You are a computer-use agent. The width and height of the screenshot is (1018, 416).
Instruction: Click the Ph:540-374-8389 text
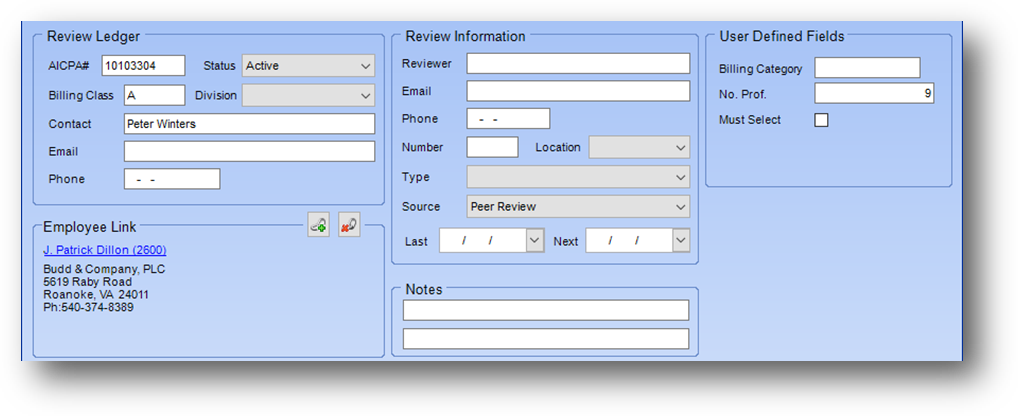pos(88,308)
